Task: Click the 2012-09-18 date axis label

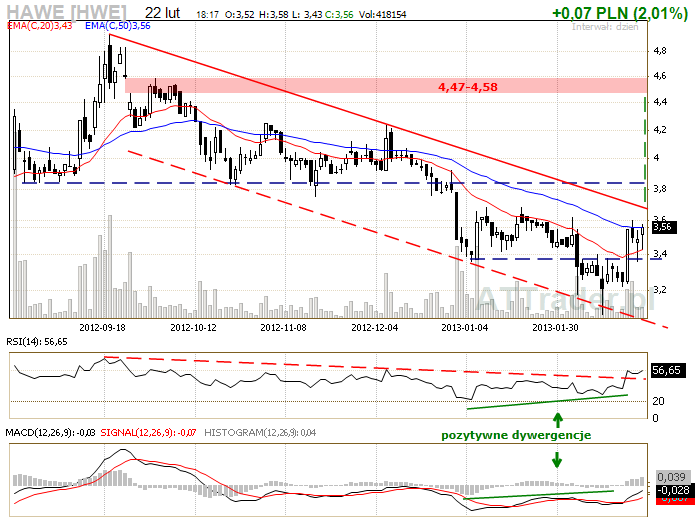Action: [x=102, y=328]
